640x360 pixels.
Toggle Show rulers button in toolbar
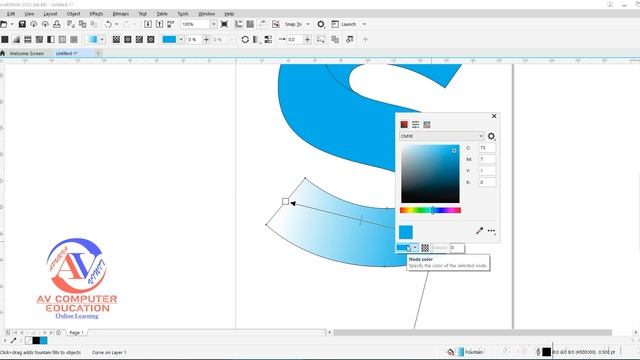[239, 24]
